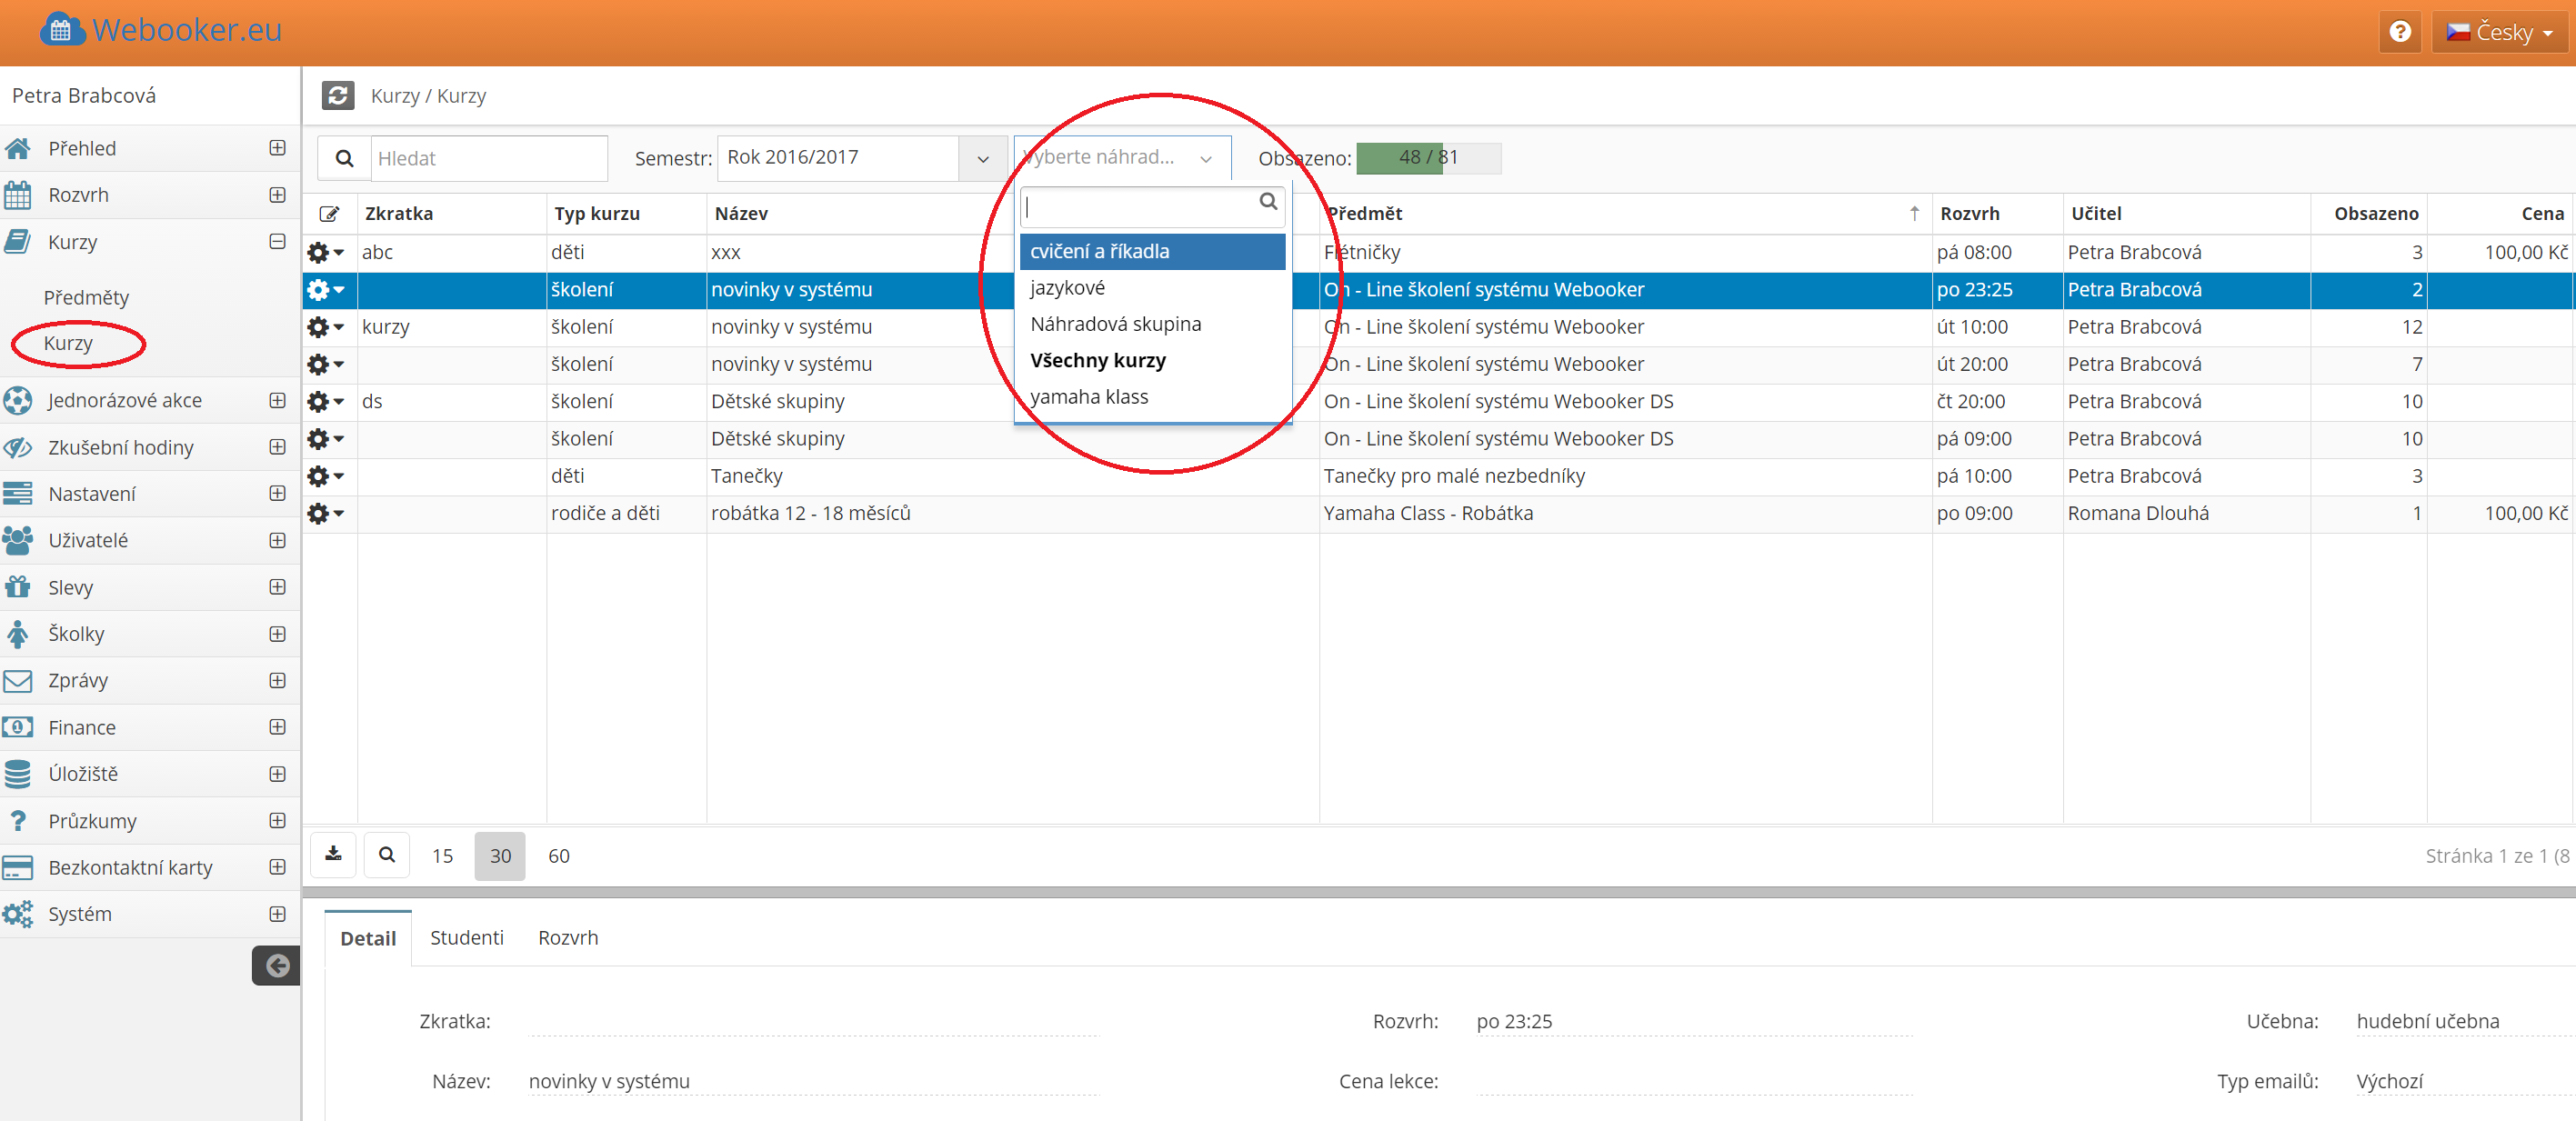Open Předměty link in sidebar
Image resolution: width=2576 pixels, height=1121 pixels.
click(x=87, y=297)
